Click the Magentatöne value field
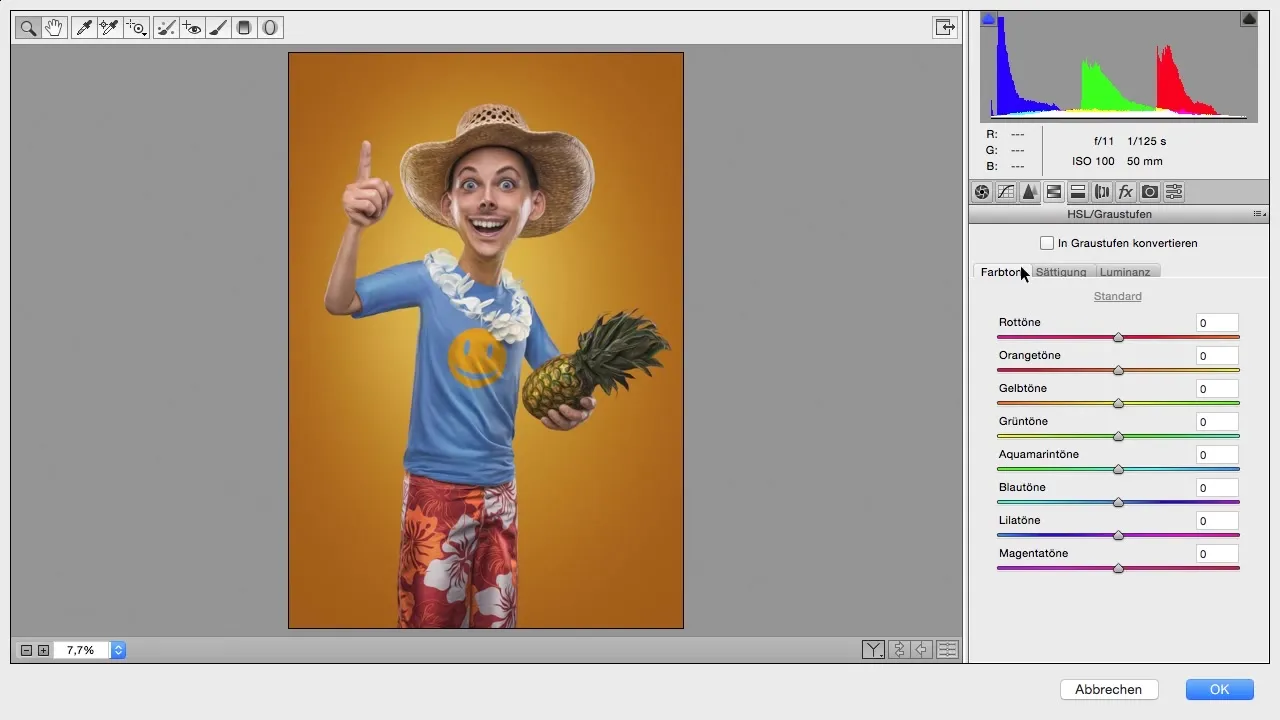The width and height of the screenshot is (1280, 720). (1217, 554)
